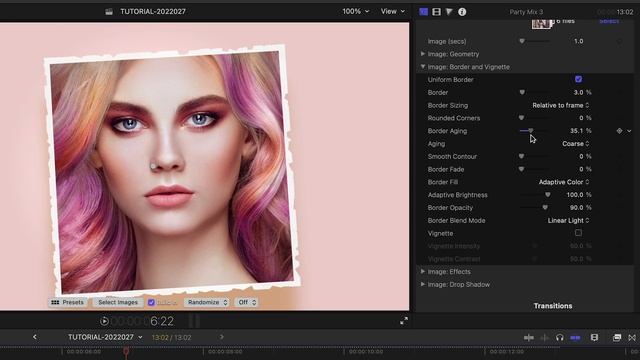Click the Rounded Corners slider handle
Screen dimensions: 640x360
point(521,118)
